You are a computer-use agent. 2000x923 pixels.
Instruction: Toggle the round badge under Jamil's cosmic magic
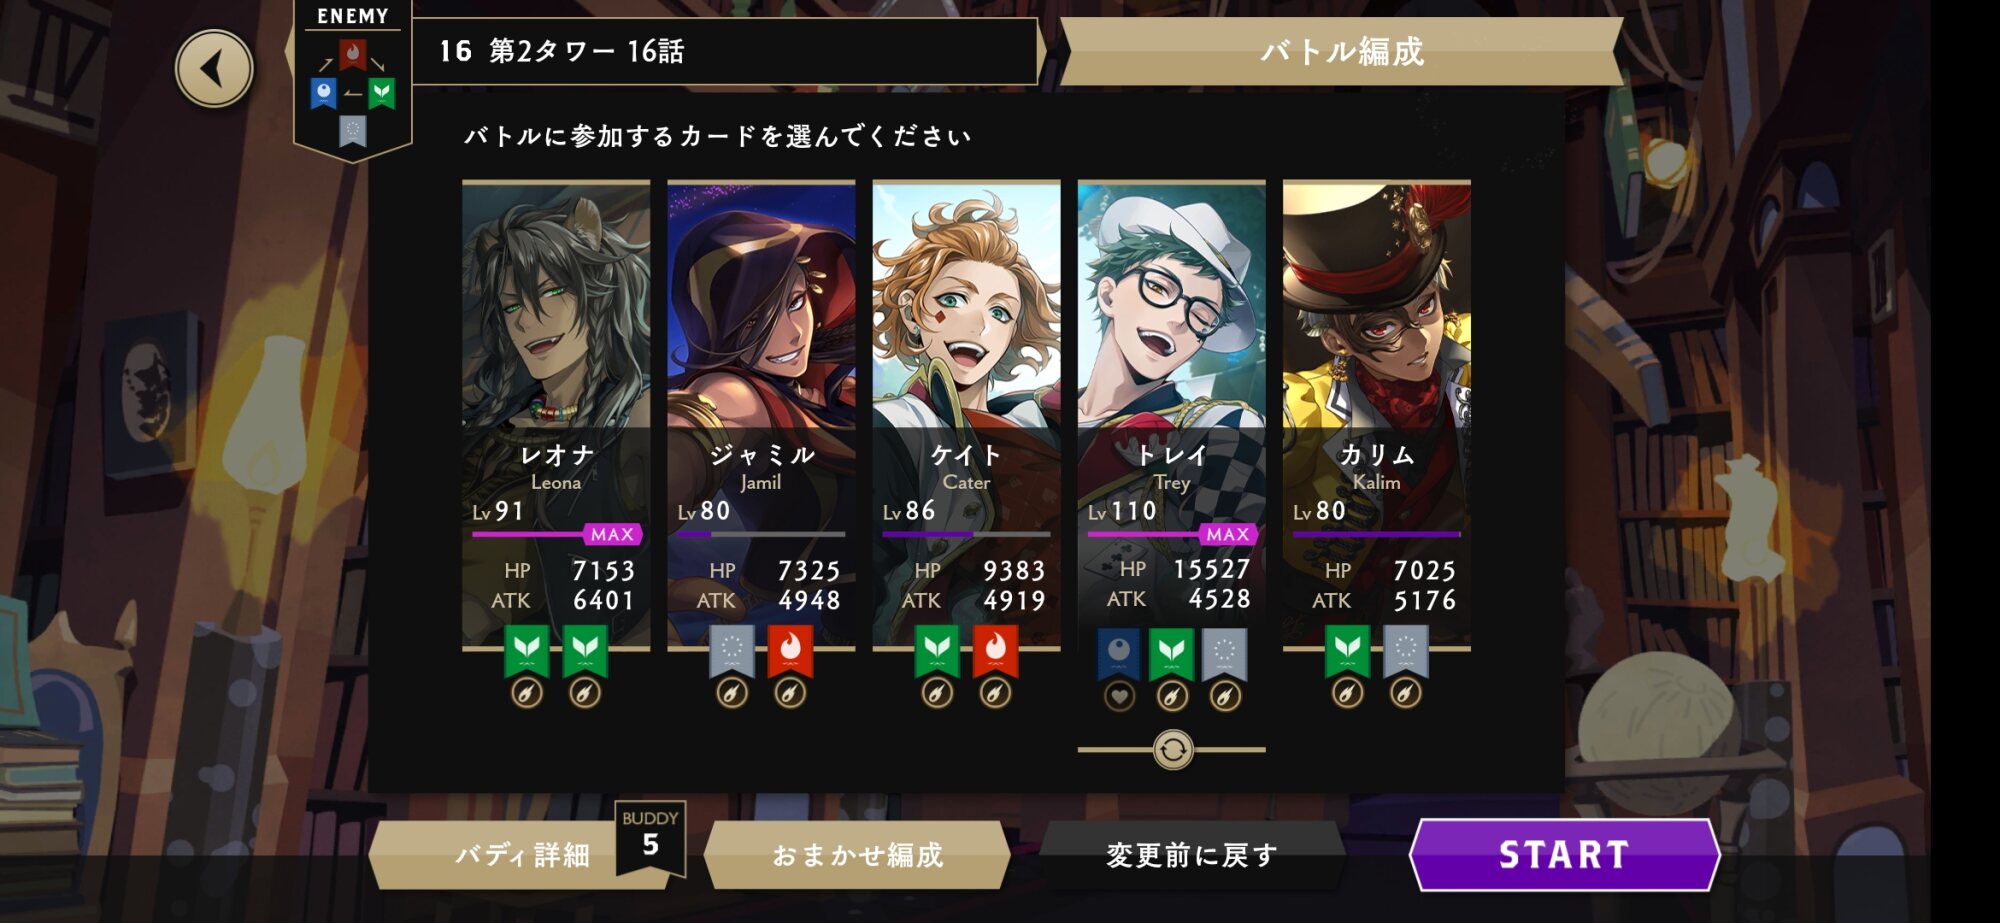coord(732,693)
